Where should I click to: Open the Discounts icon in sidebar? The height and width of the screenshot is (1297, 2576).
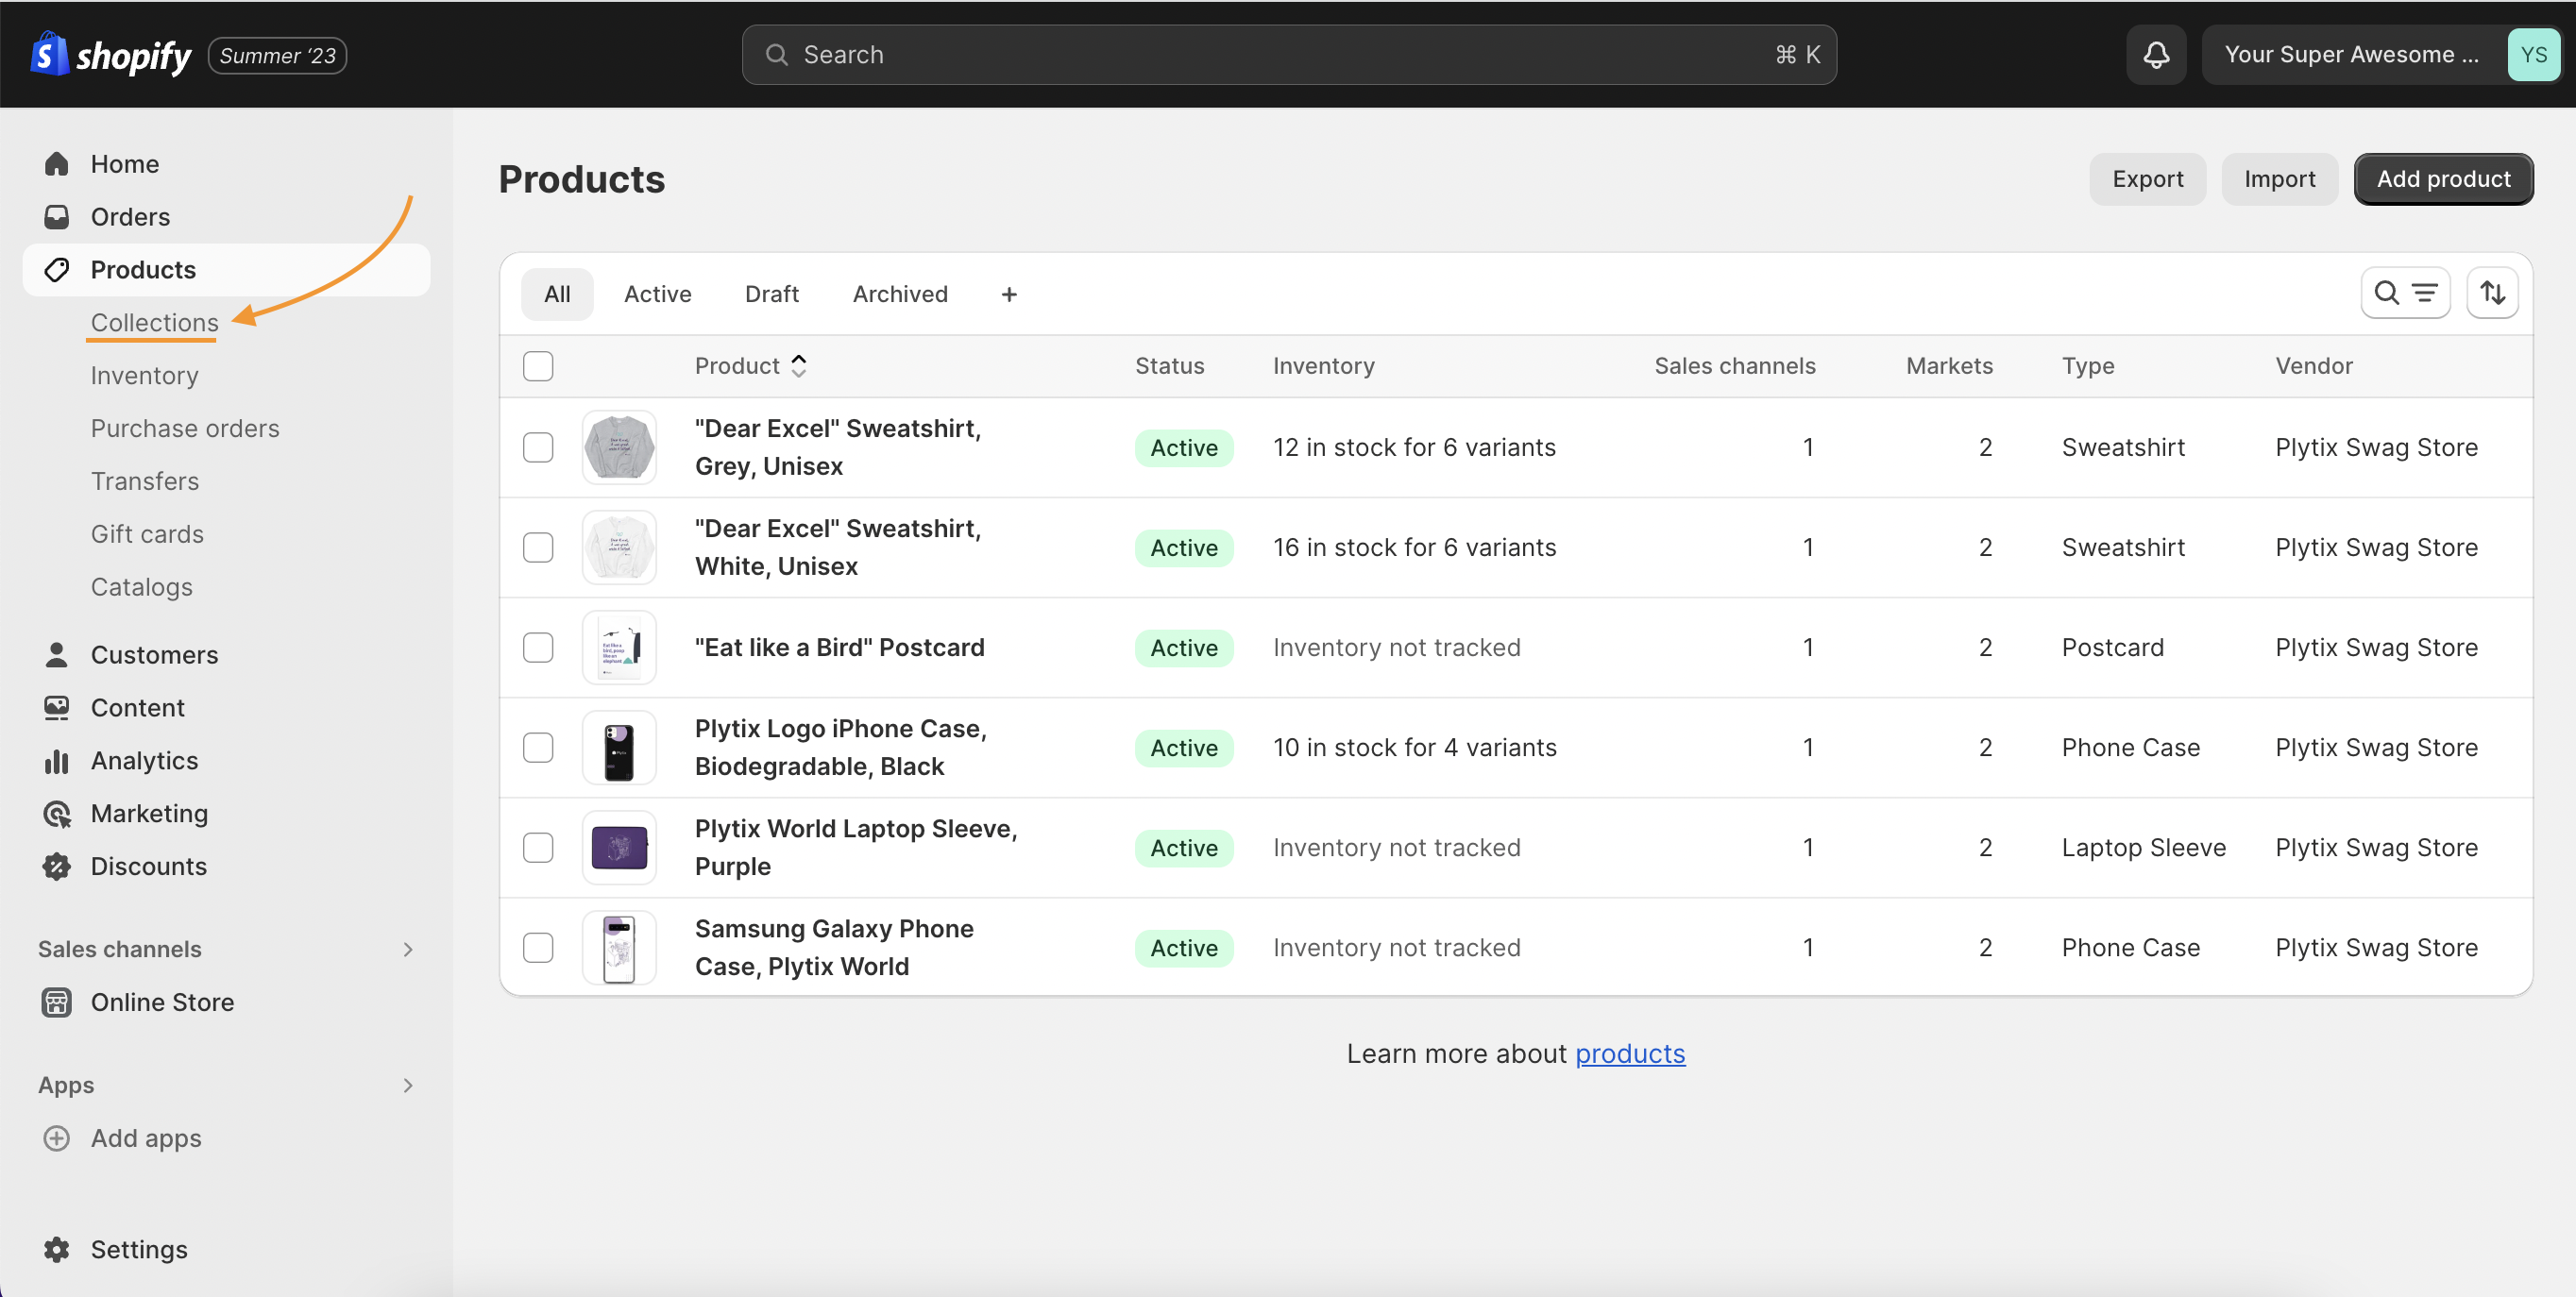(x=57, y=866)
